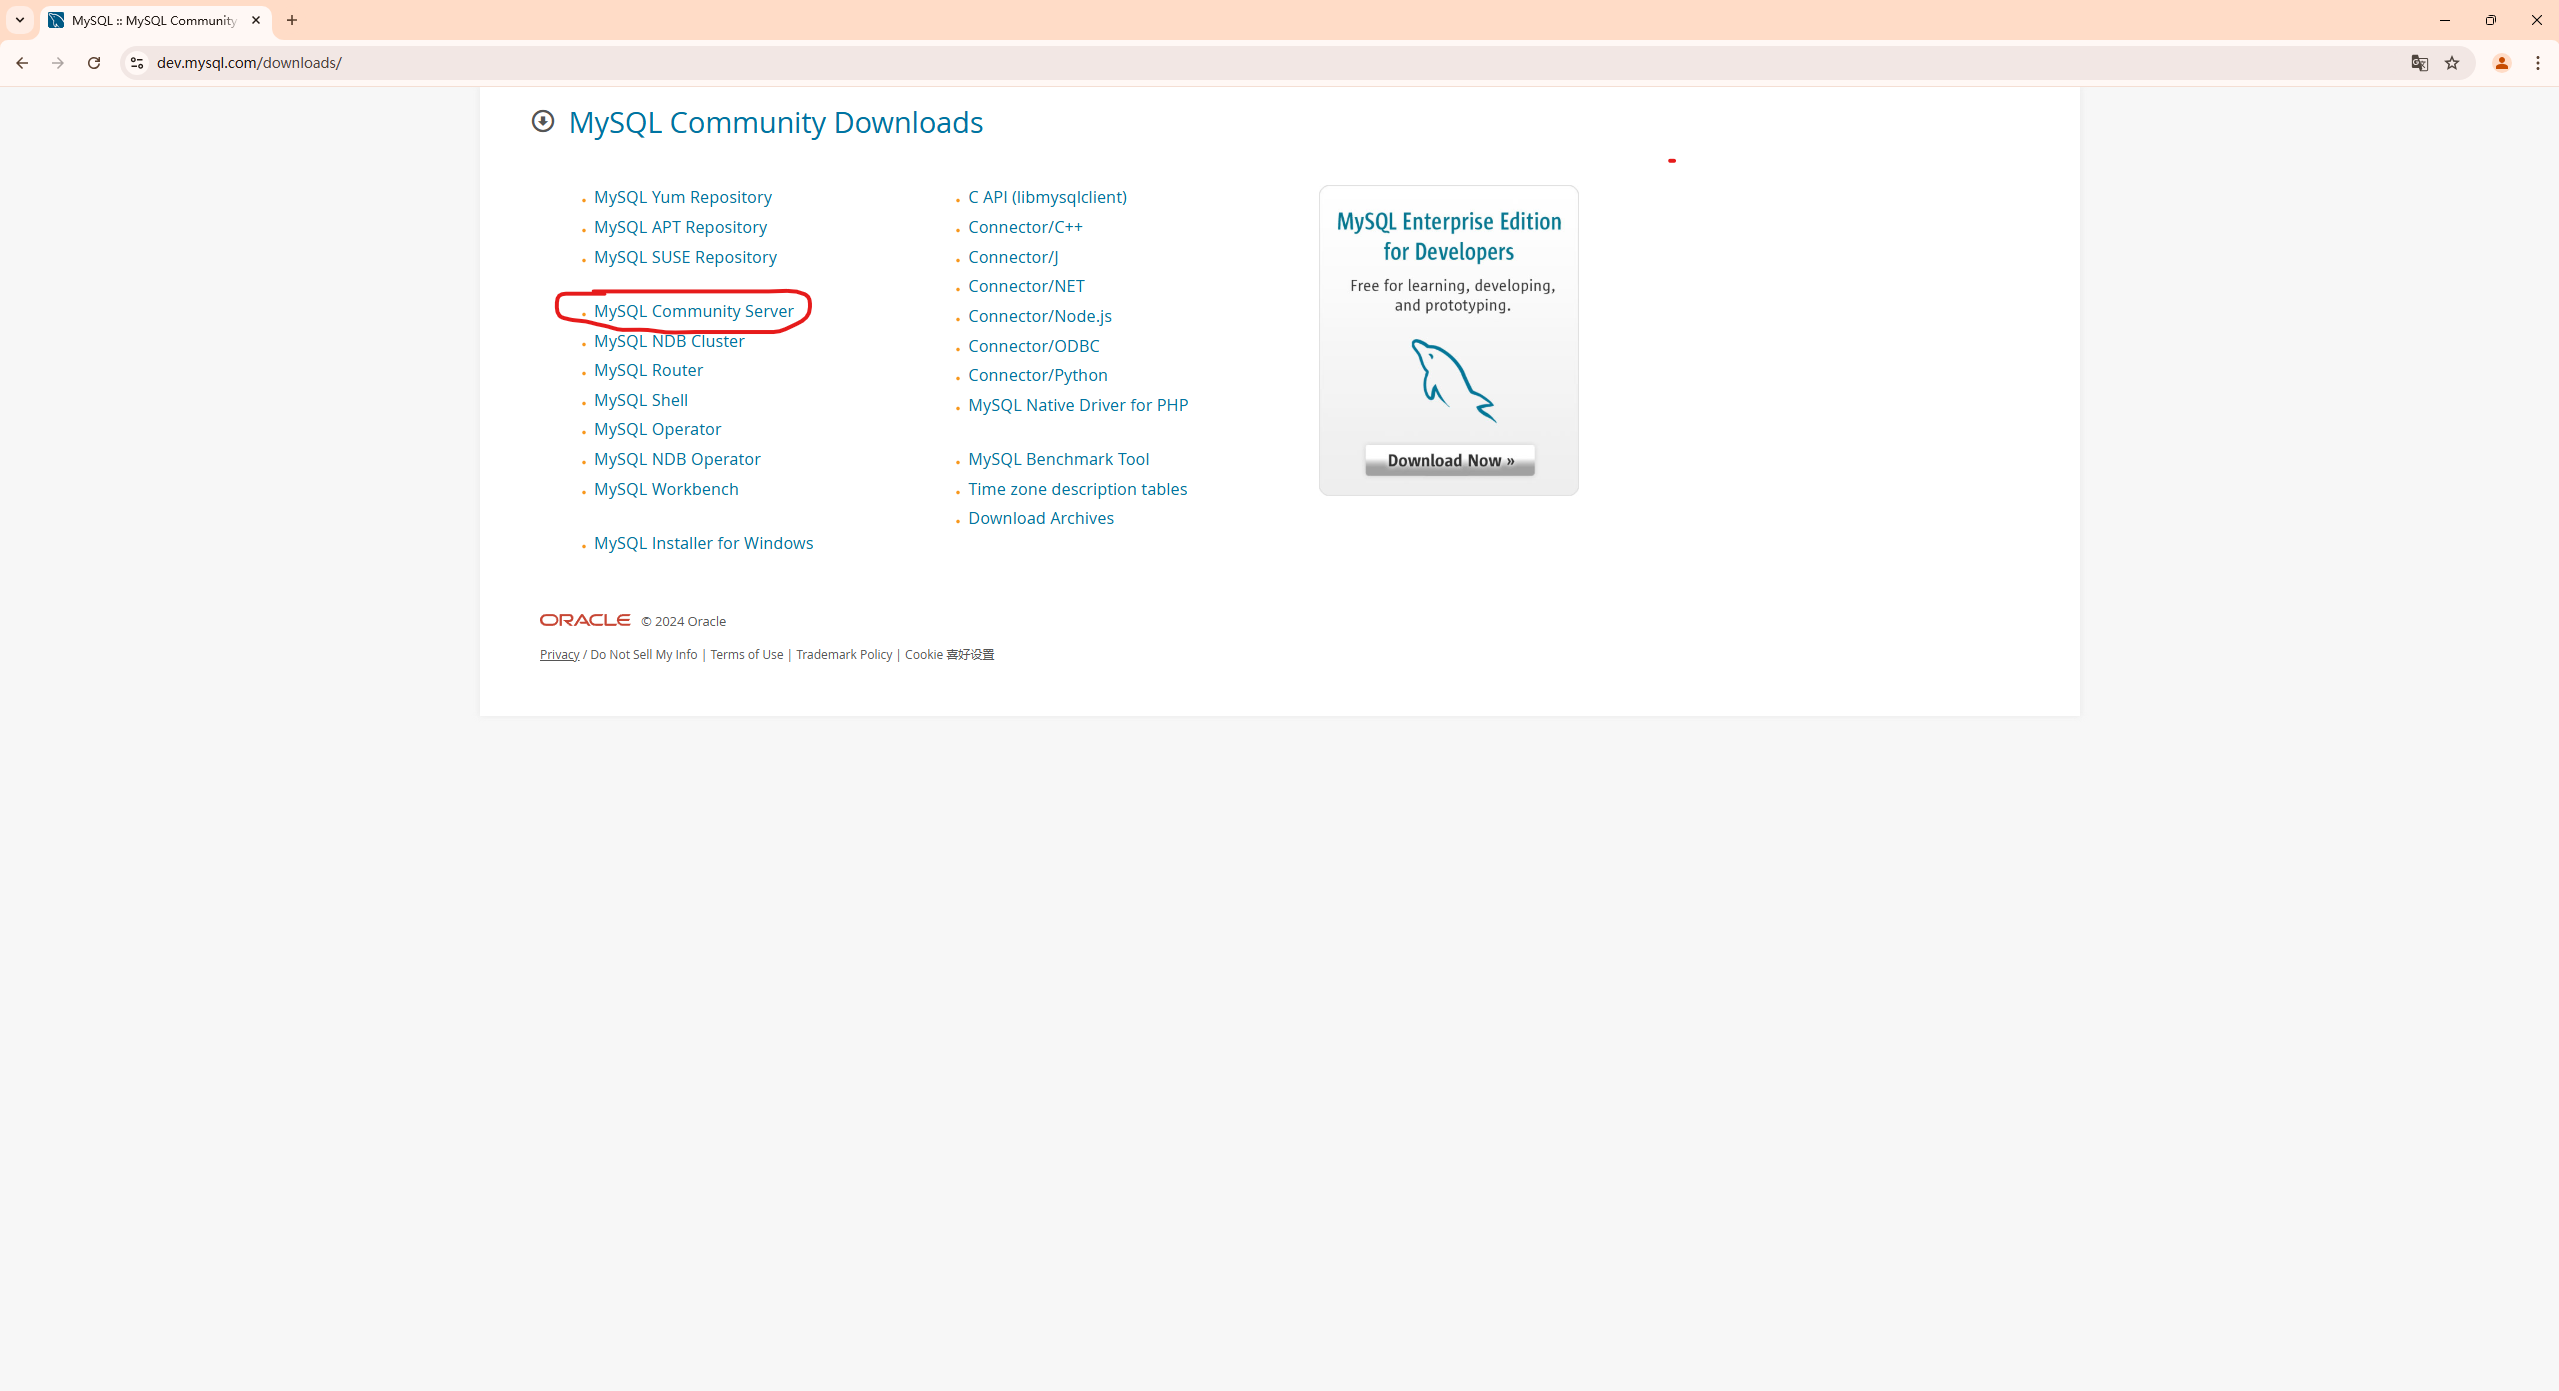Open MySQL Installer for Windows link
Screen dimensions: 2559x1391
703,543
